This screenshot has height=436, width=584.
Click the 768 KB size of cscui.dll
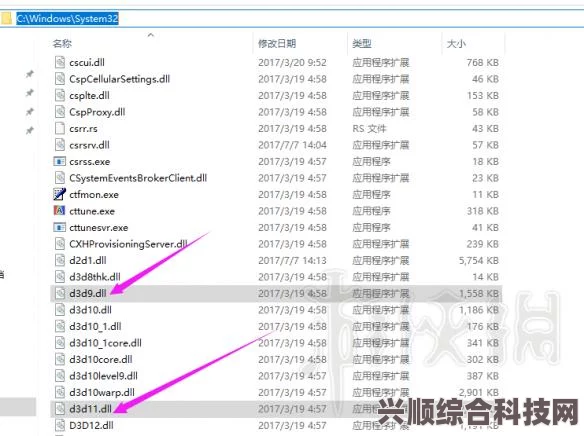[483, 62]
